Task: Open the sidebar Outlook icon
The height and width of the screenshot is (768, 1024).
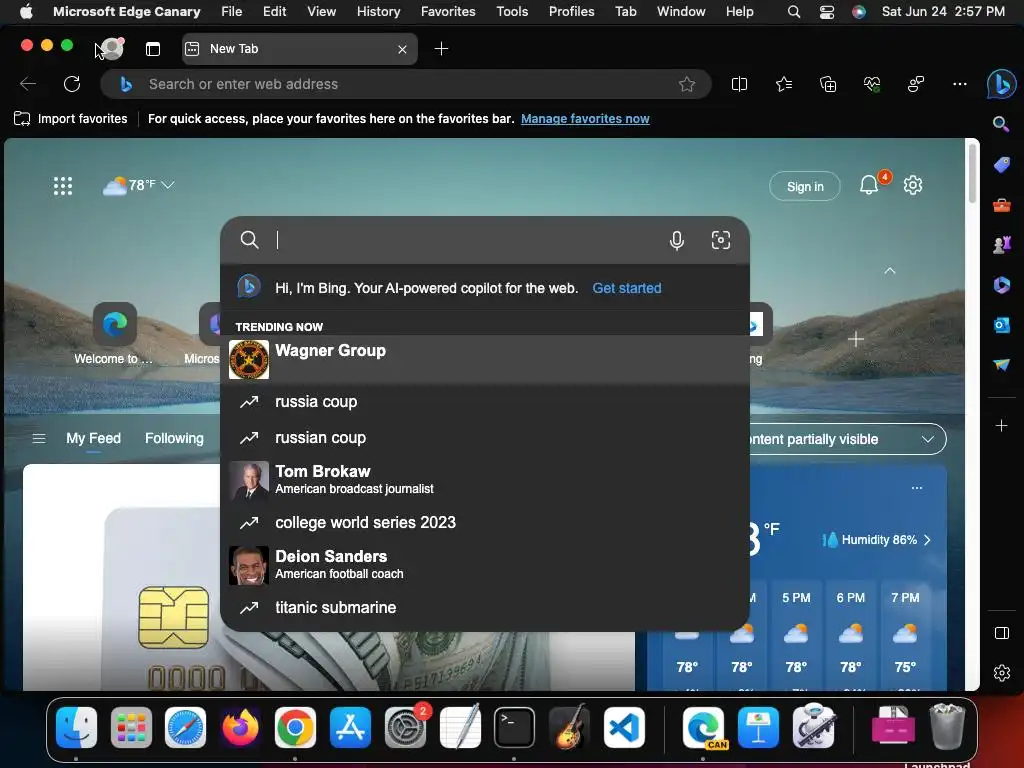Action: [1002, 325]
